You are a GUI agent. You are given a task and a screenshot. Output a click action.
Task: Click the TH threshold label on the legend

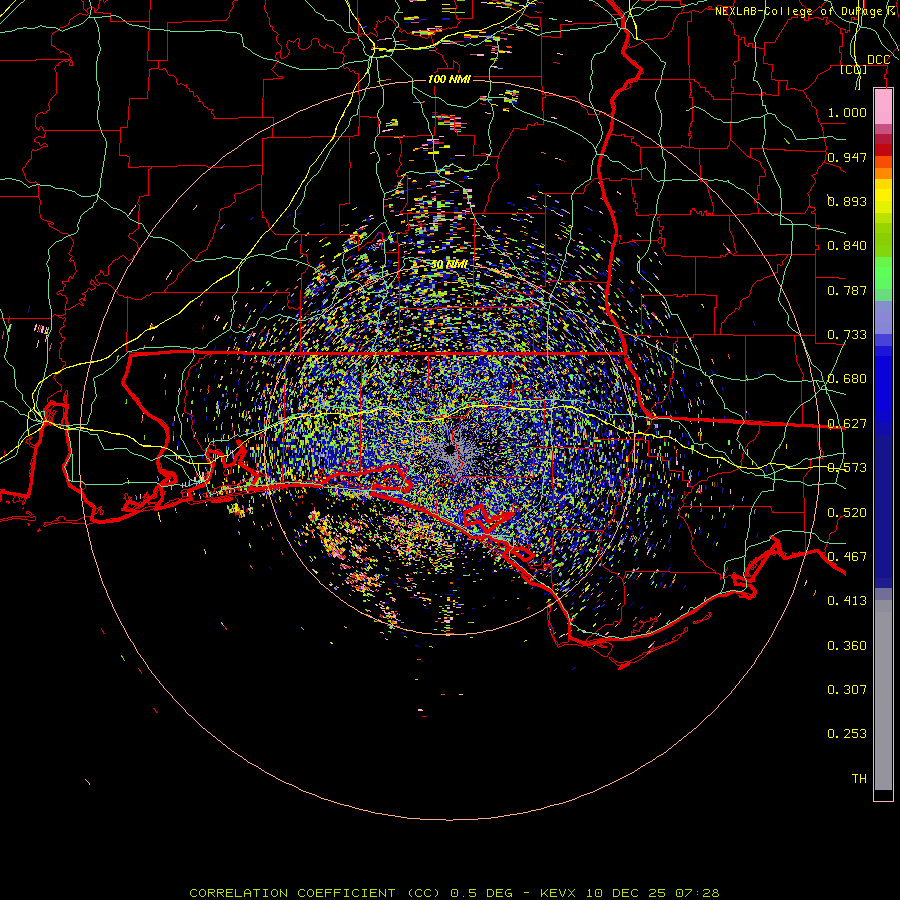pyautogui.click(x=859, y=779)
